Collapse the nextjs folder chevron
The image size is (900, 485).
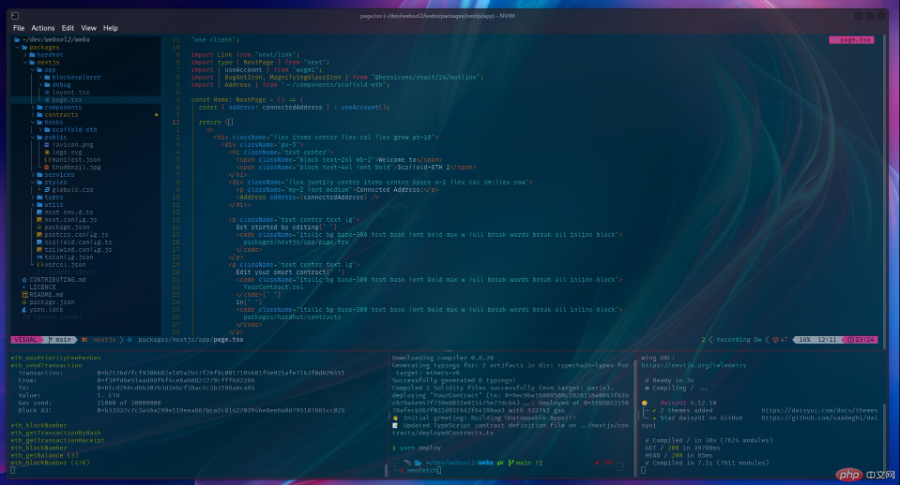[25, 62]
